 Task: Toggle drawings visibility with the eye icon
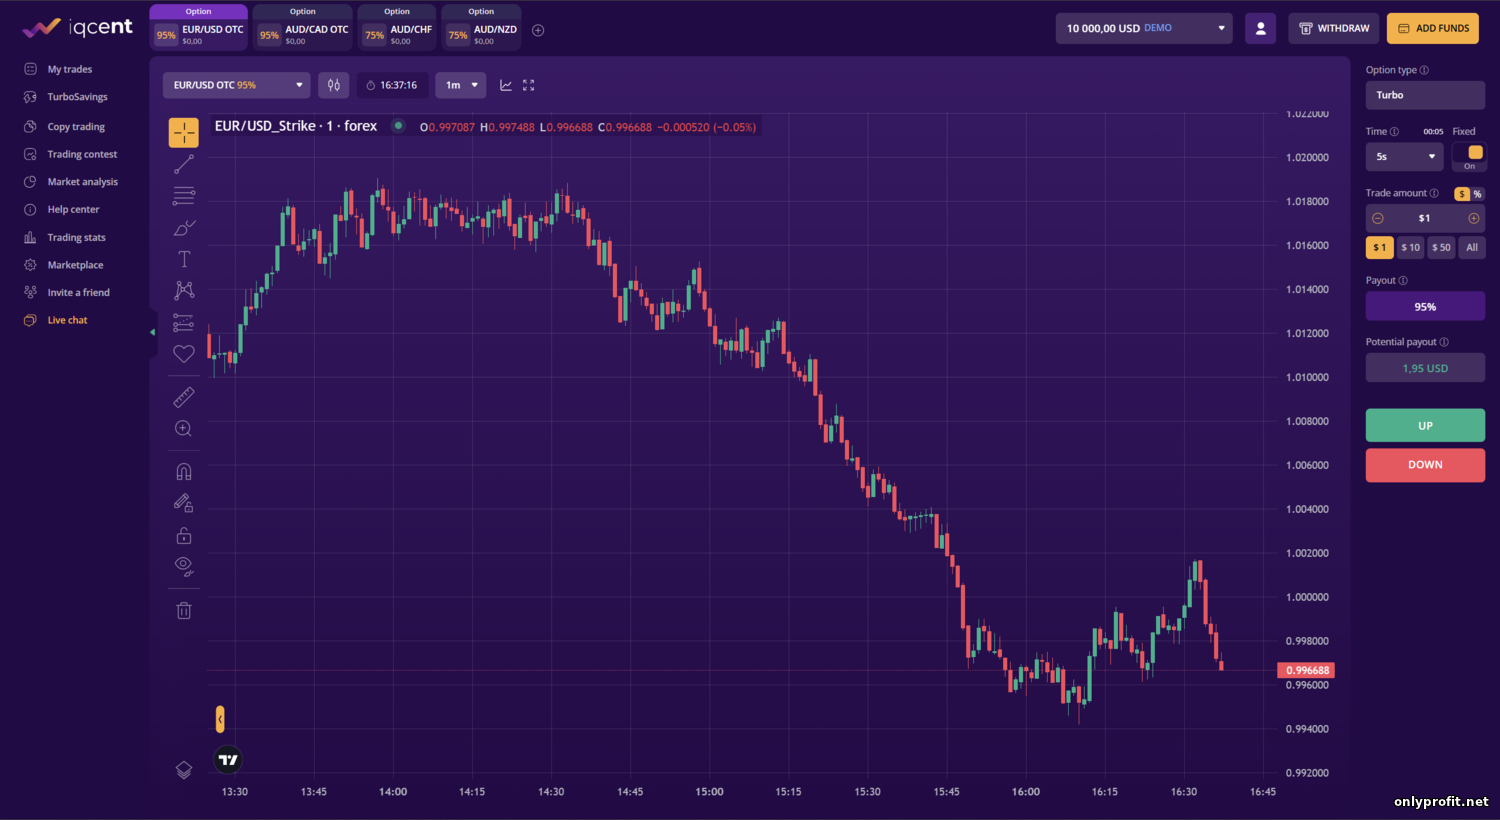point(184,565)
